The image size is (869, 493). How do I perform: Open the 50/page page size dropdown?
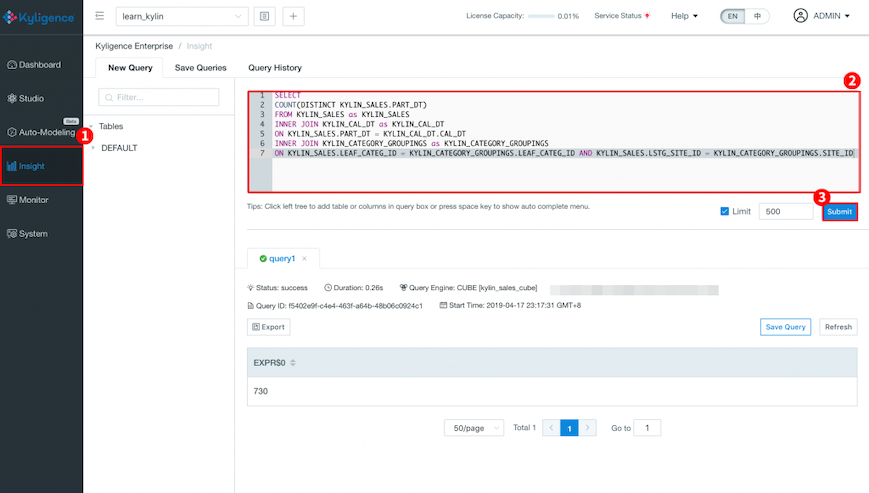(x=473, y=428)
